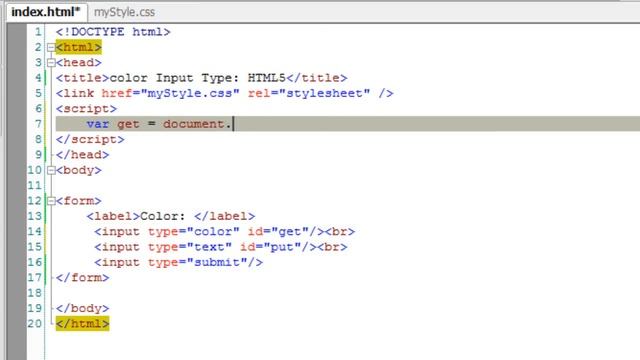Click the closing body tag
This screenshot has height=360, width=640.
[82, 308]
